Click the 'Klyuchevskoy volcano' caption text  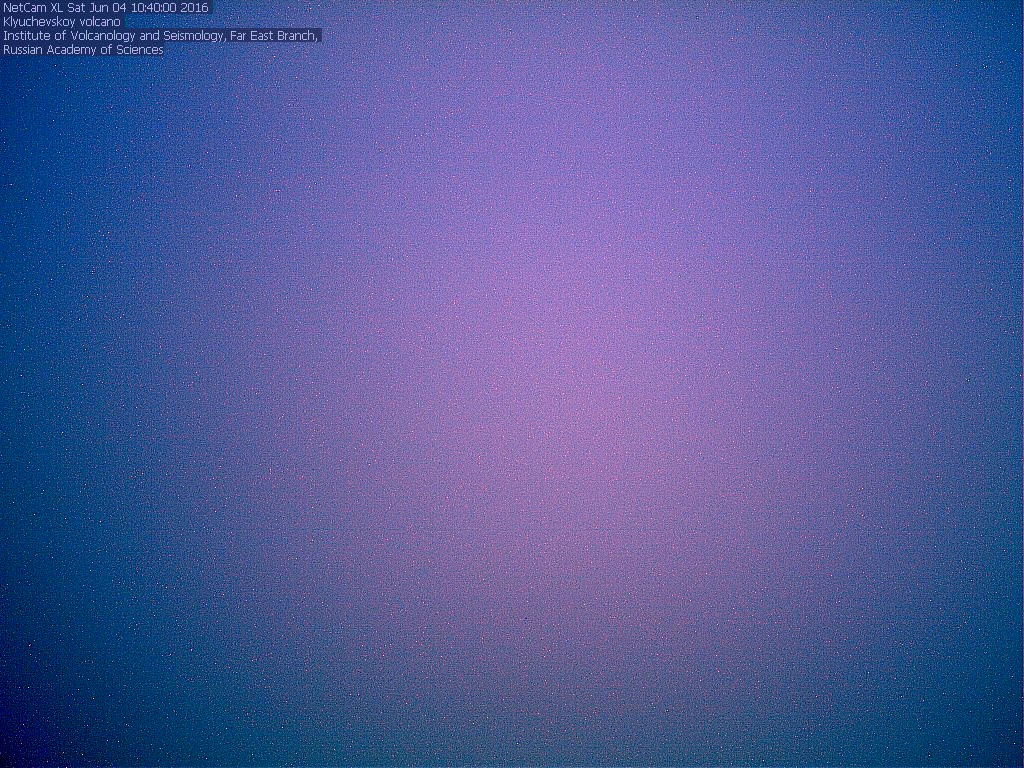click(x=62, y=22)
